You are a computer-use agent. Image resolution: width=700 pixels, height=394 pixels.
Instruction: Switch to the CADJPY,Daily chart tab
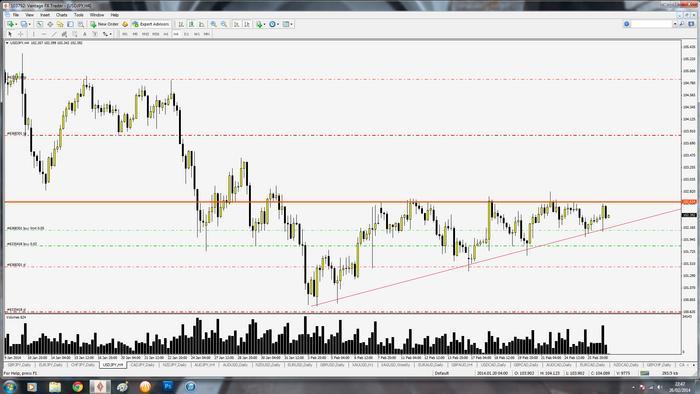pyautogui.click(x=142, y=365)
